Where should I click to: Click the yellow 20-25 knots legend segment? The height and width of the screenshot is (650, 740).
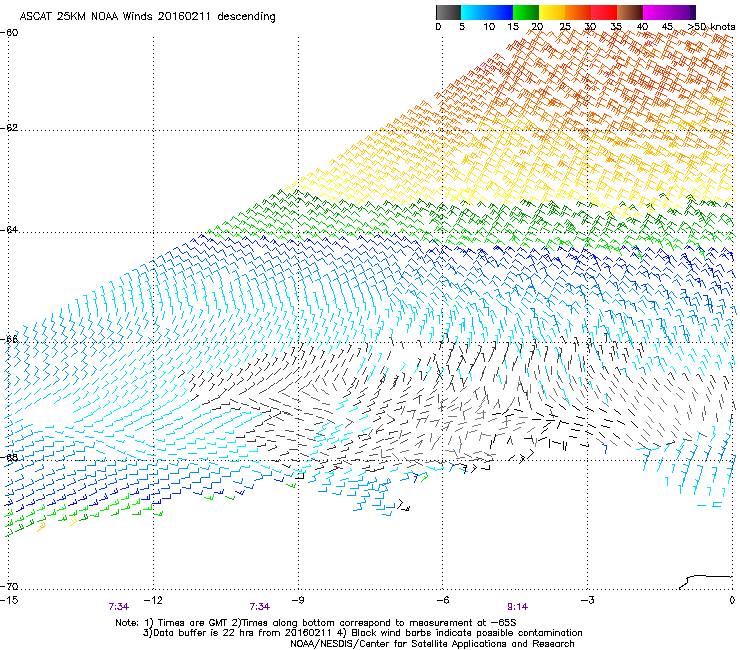pyautogui.click(x=552, y=12)
